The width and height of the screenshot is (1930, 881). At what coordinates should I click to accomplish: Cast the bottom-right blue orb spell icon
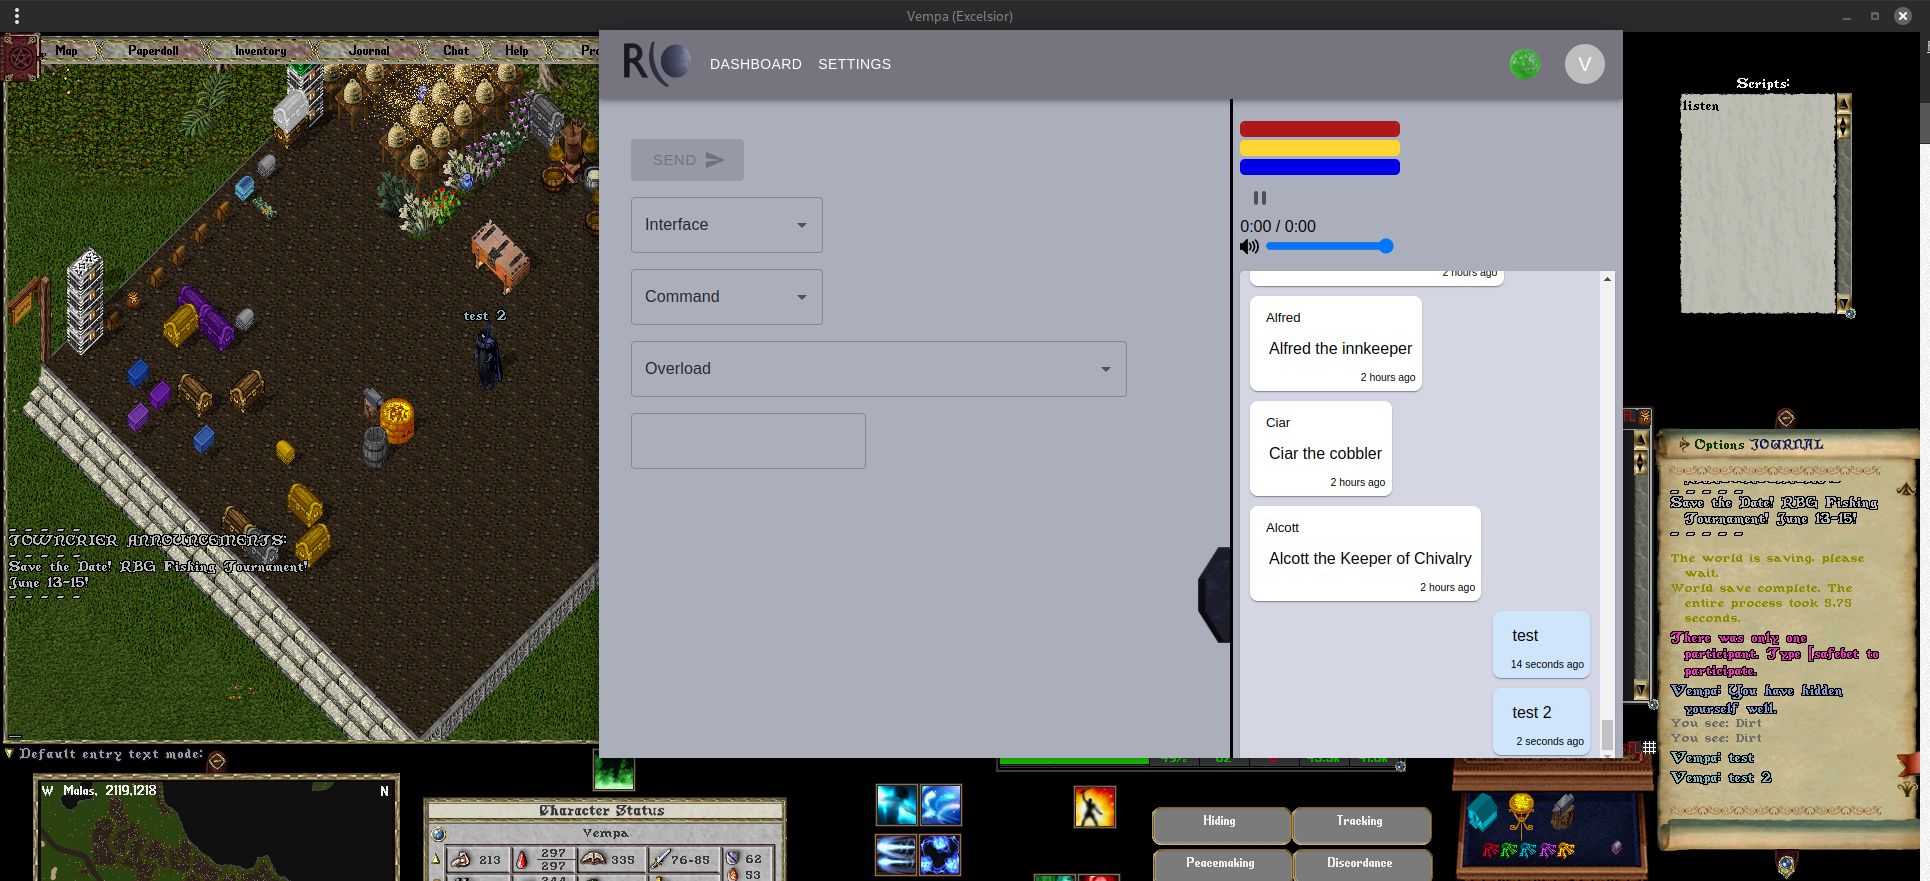pos(941,855)
